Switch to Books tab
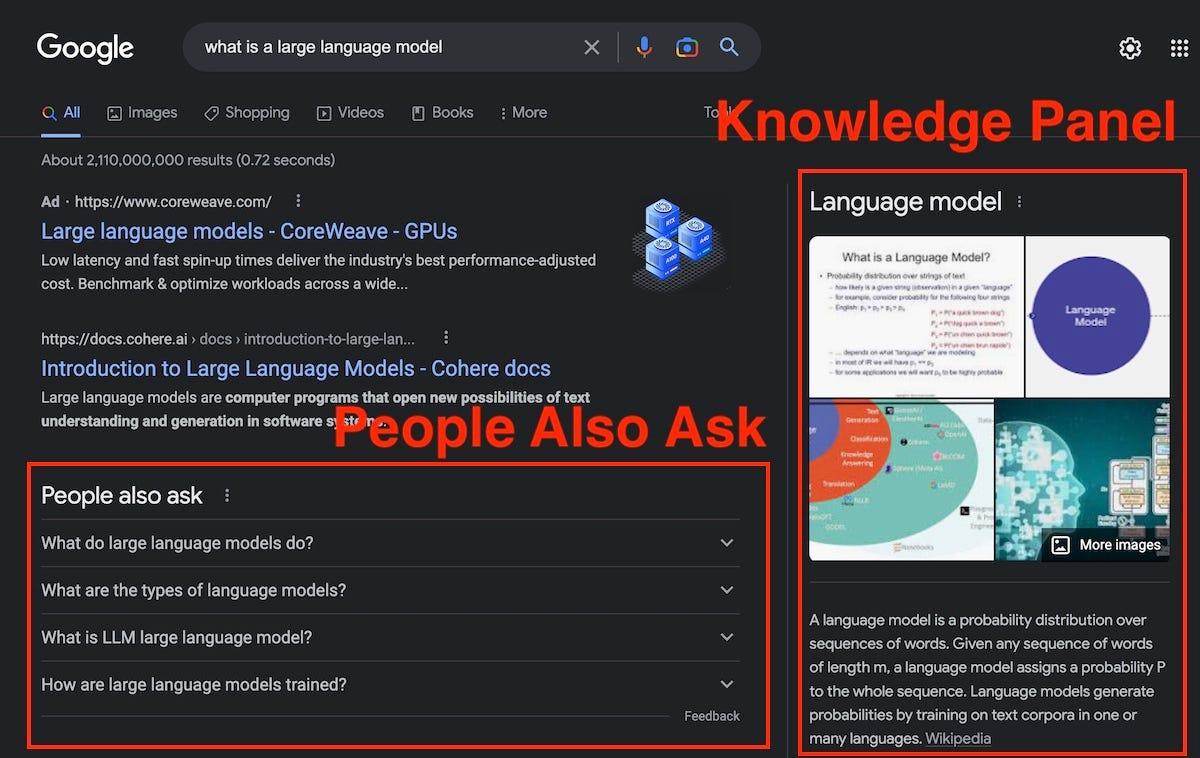Viewport: 1200px width, 758px height. 442,113
